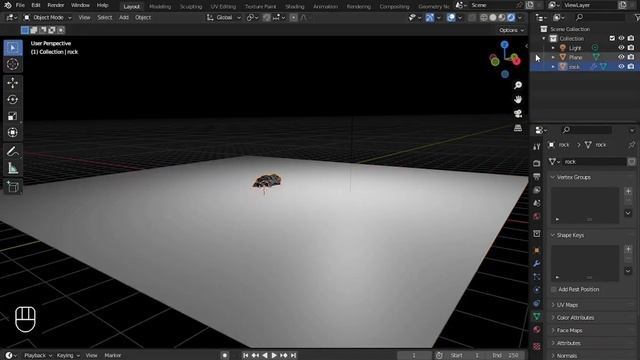Switch perspective/orthographic with grid gizmo
Viewport: 640px width, 360px height.
pos(518,128)
